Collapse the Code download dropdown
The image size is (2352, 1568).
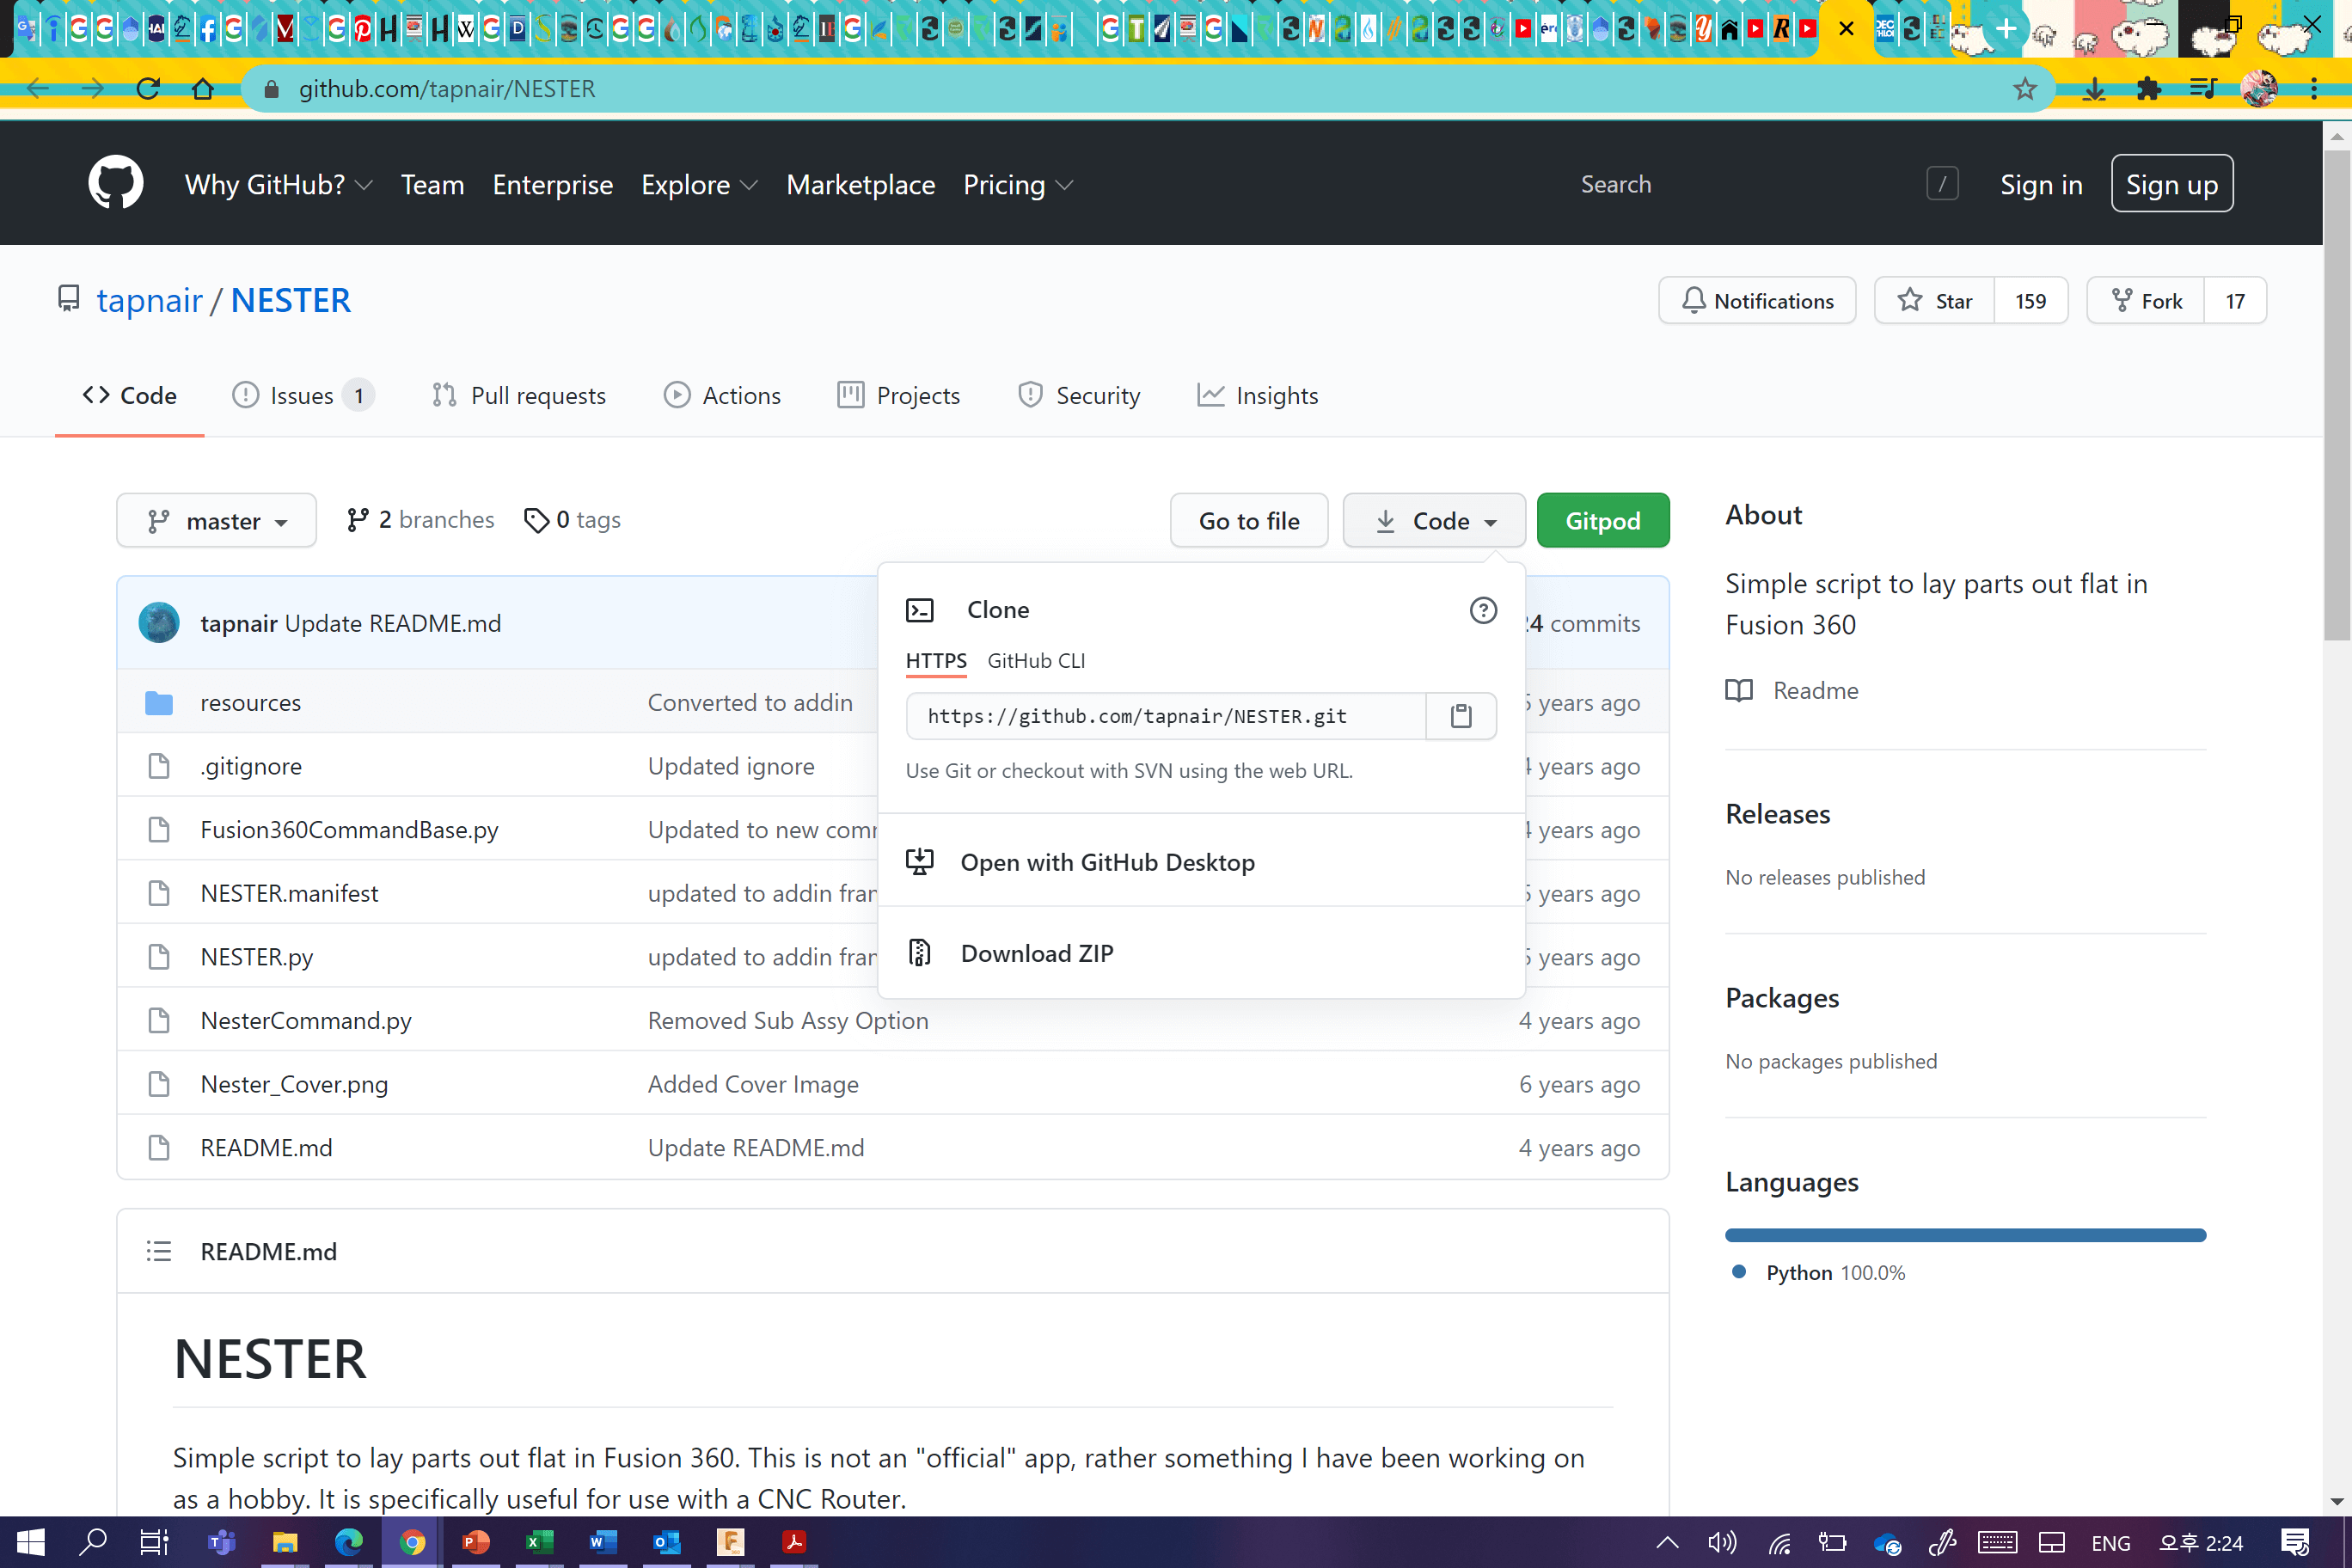(x=1433, y=521)
